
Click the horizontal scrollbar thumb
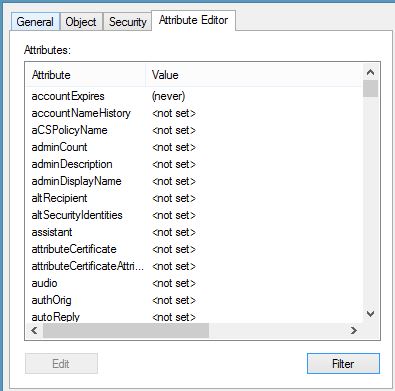point(126,330)
